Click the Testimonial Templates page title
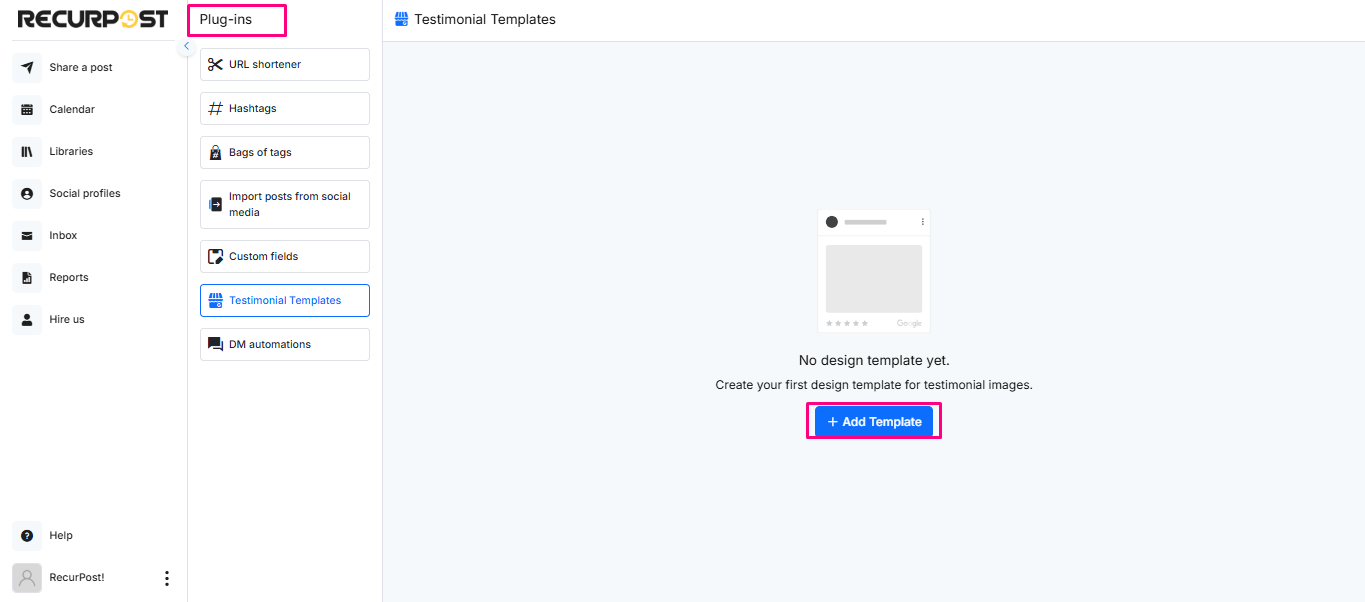The height and width of the screenshot is (602, 1365). click(485, 19)
